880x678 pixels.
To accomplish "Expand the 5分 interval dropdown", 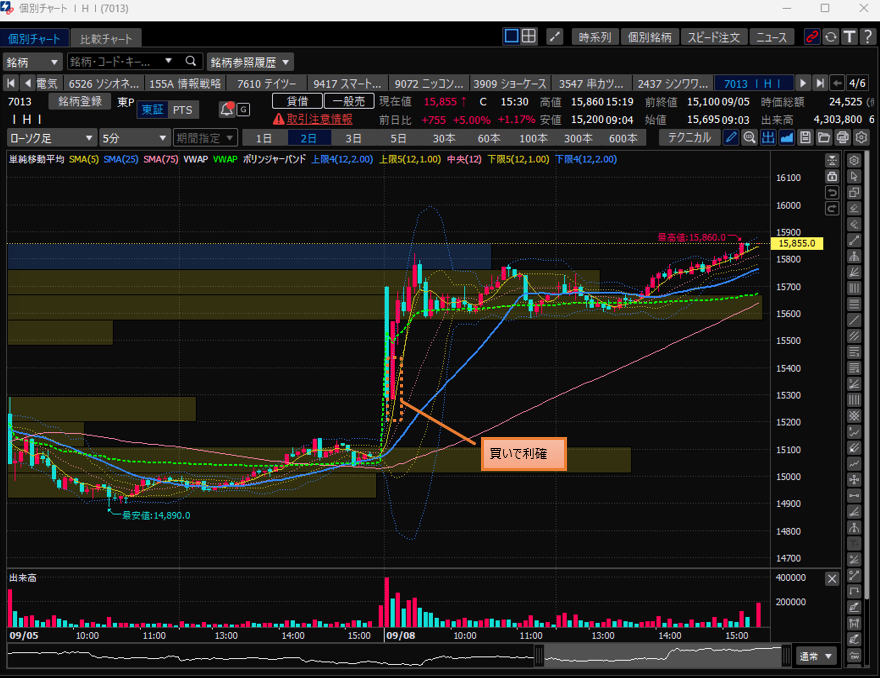I will pos(135,137).
